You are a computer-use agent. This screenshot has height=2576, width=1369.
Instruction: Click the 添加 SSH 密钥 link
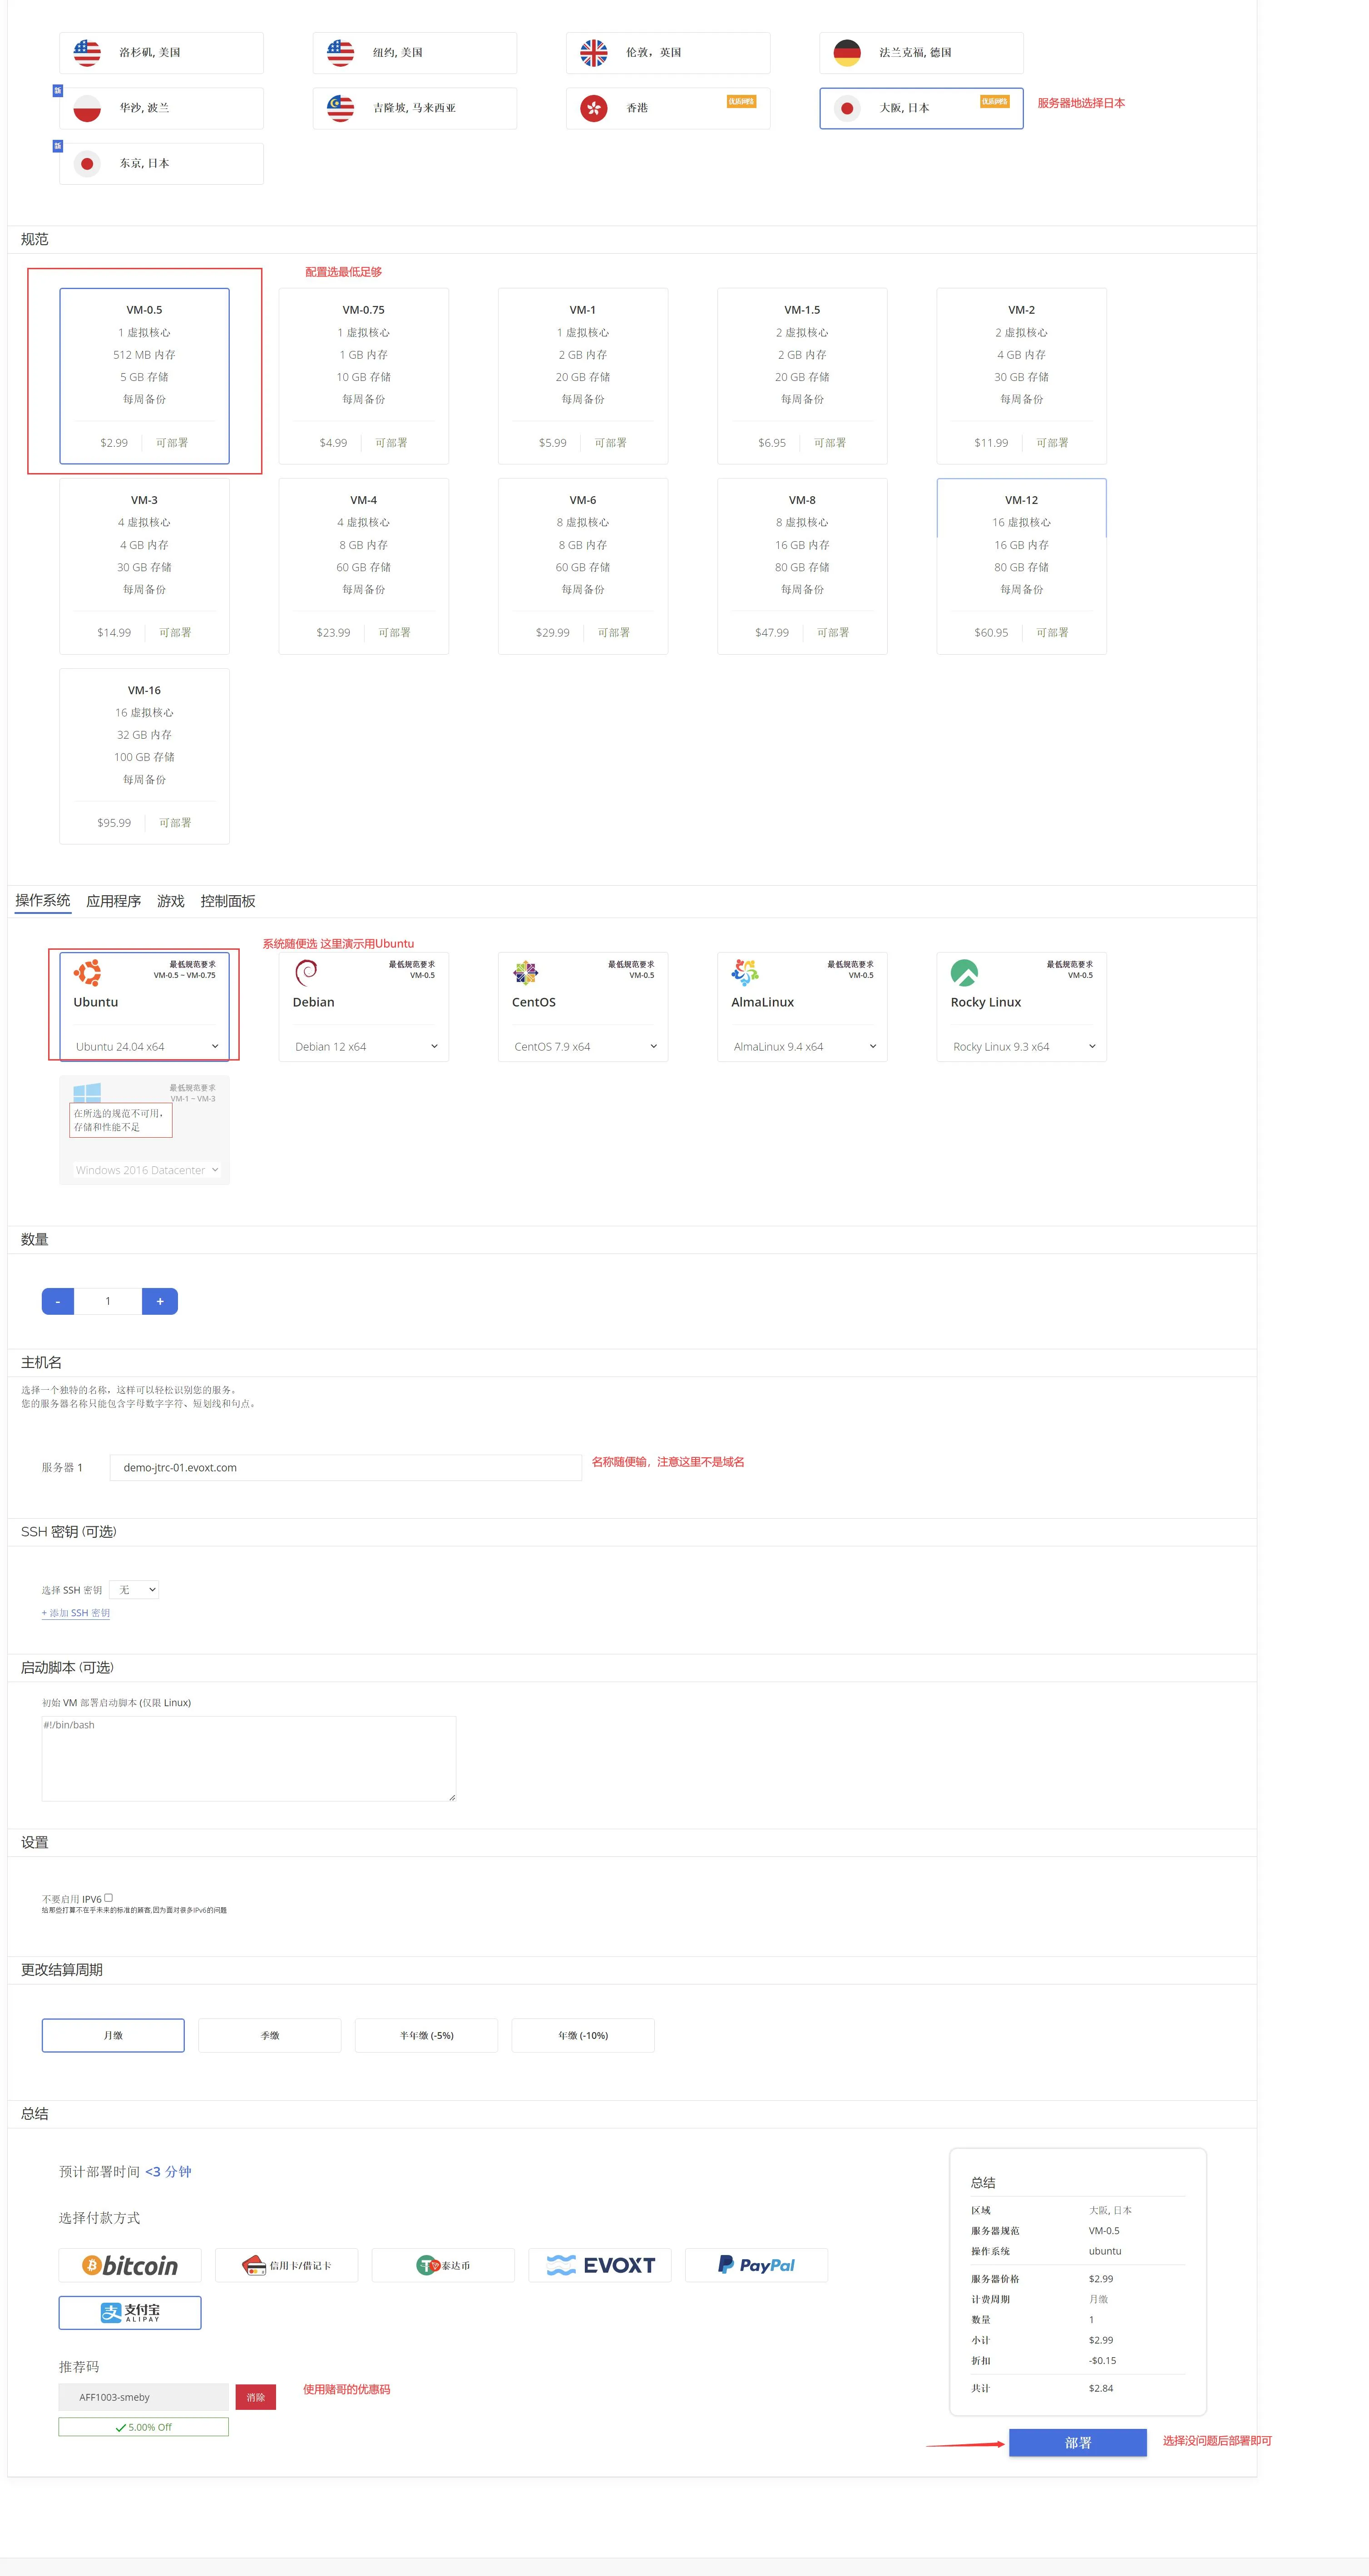pos(76,1613)
